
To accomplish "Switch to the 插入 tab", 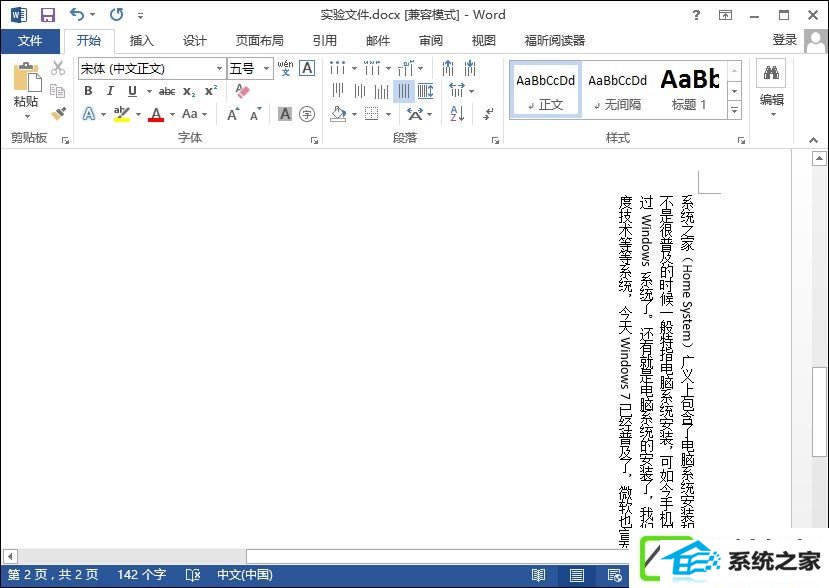I will point(142,41).
